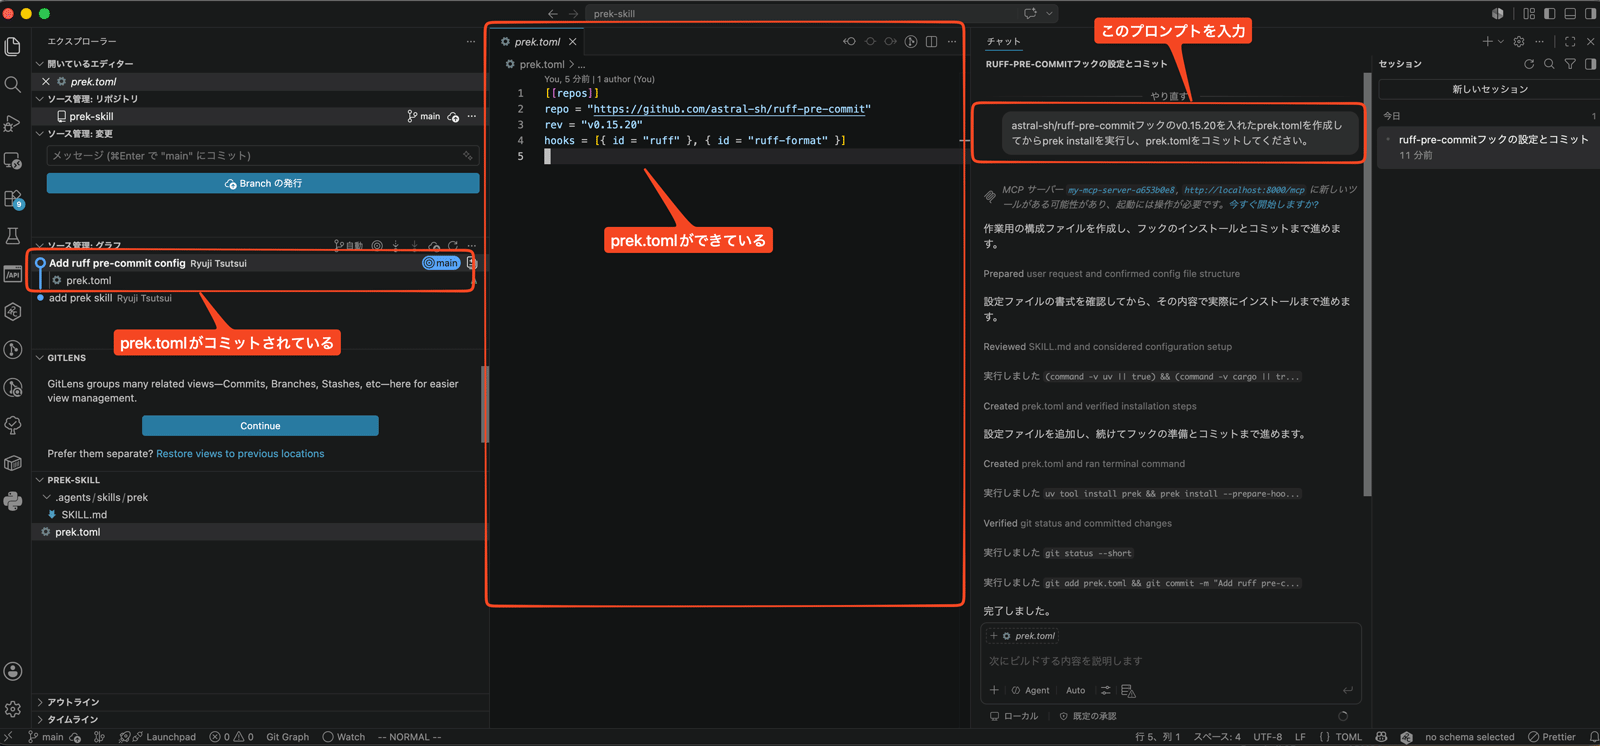1600x746 pixels.
Task: Open the Auto model picker dropdown
Action: pos(1076,690)
